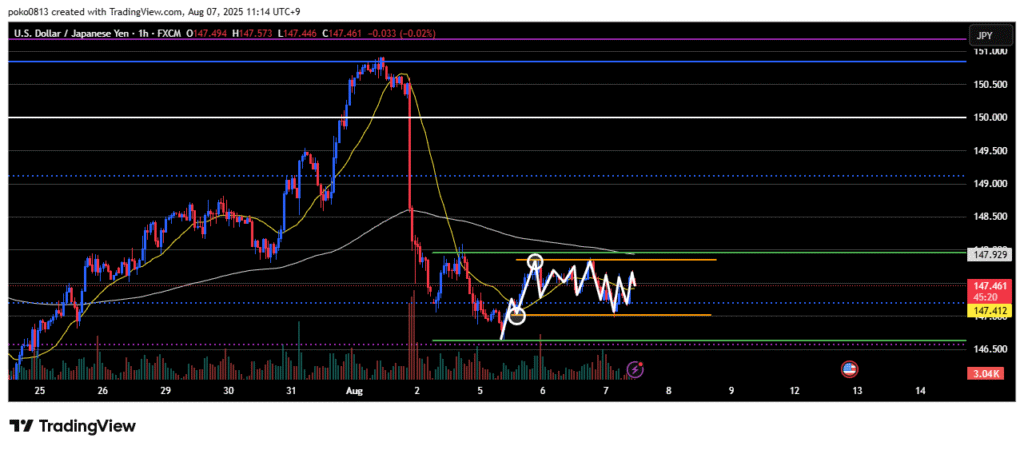Viewport: 1024px width, 450px height.
Task: Click the Aug label on the time axis
Action: (355, 389)
